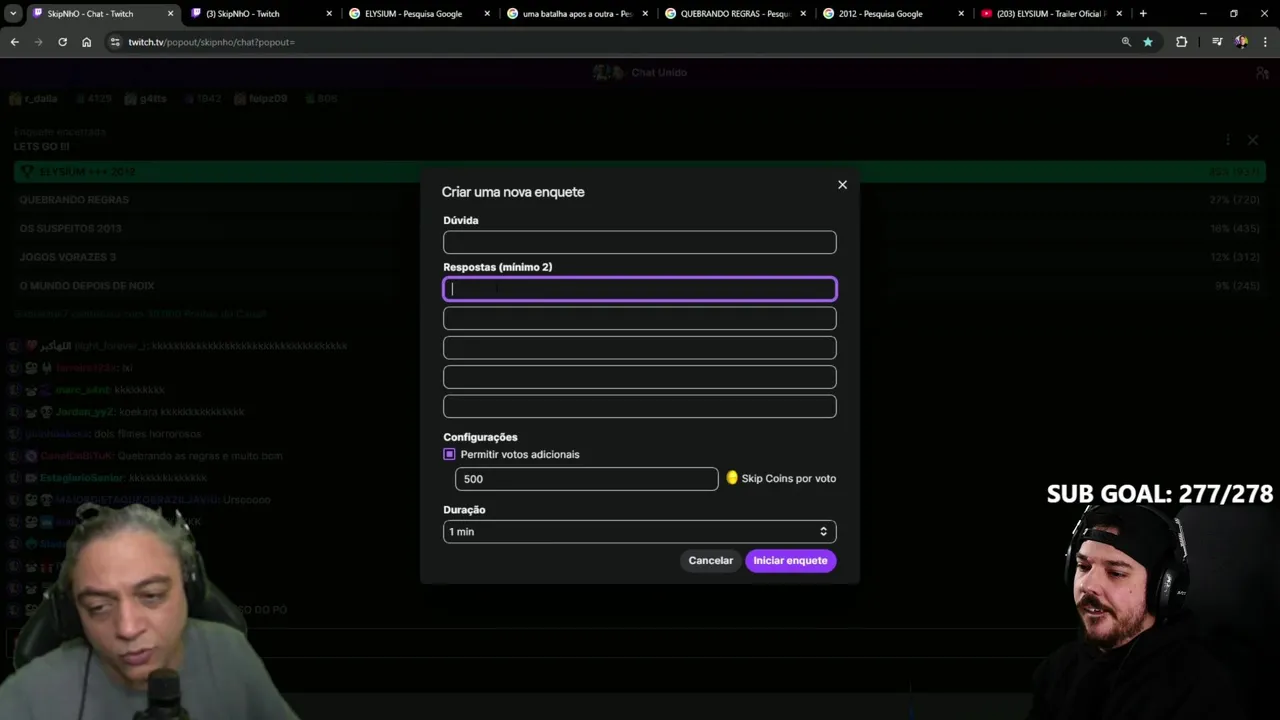Image resolution: width=1280 pixels, height=720 pixels.
Task: Focus the first Respostas answer field
Action: point(640,289)
